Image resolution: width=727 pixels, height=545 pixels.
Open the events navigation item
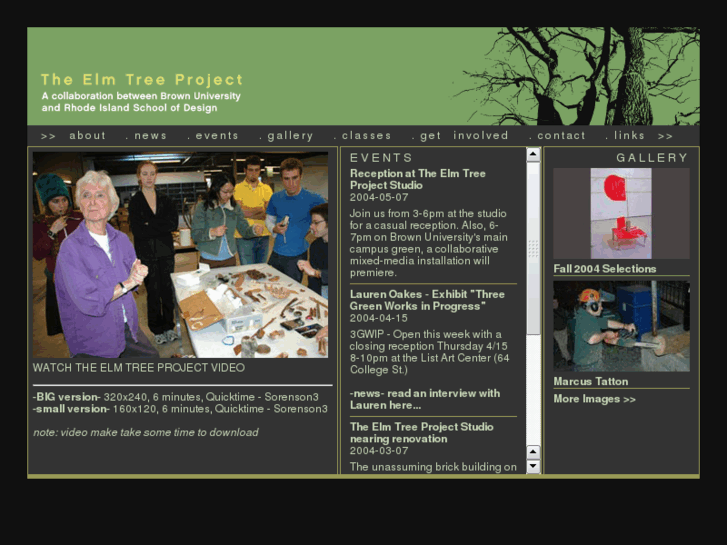coord(217,135)
